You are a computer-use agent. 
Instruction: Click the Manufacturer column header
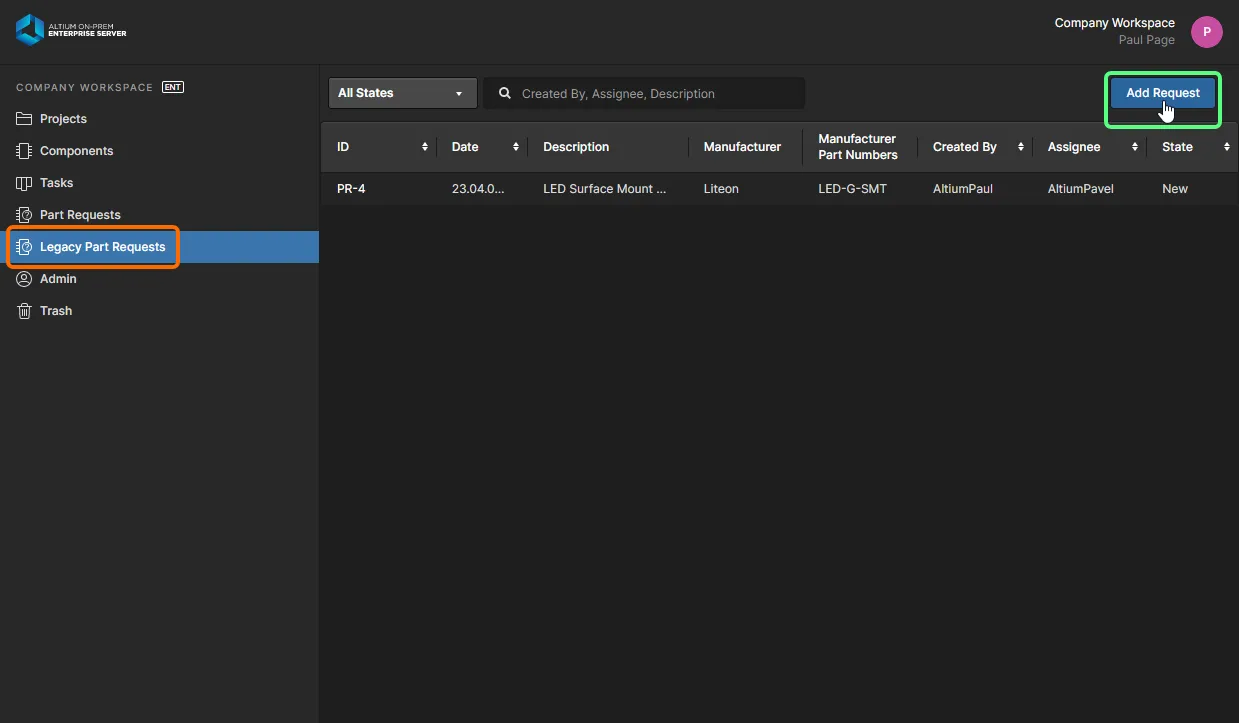742,147
